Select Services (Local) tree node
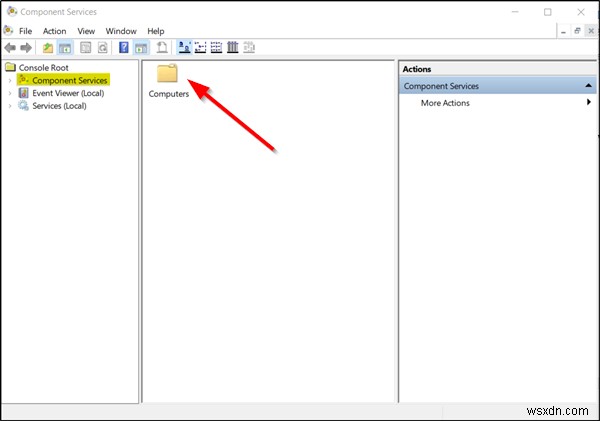 (59, 106)
